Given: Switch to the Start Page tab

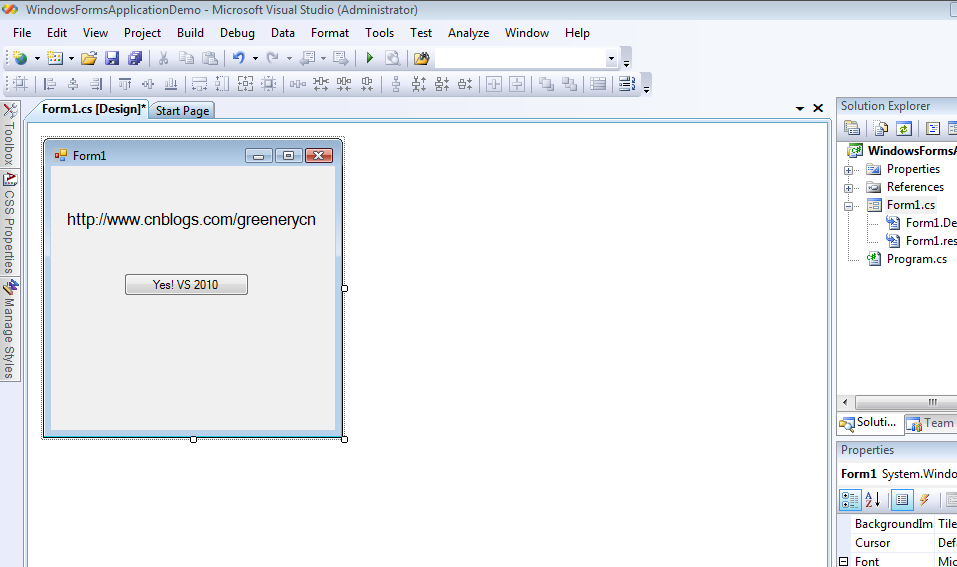Looking at the screenshot, I should 182,110.
